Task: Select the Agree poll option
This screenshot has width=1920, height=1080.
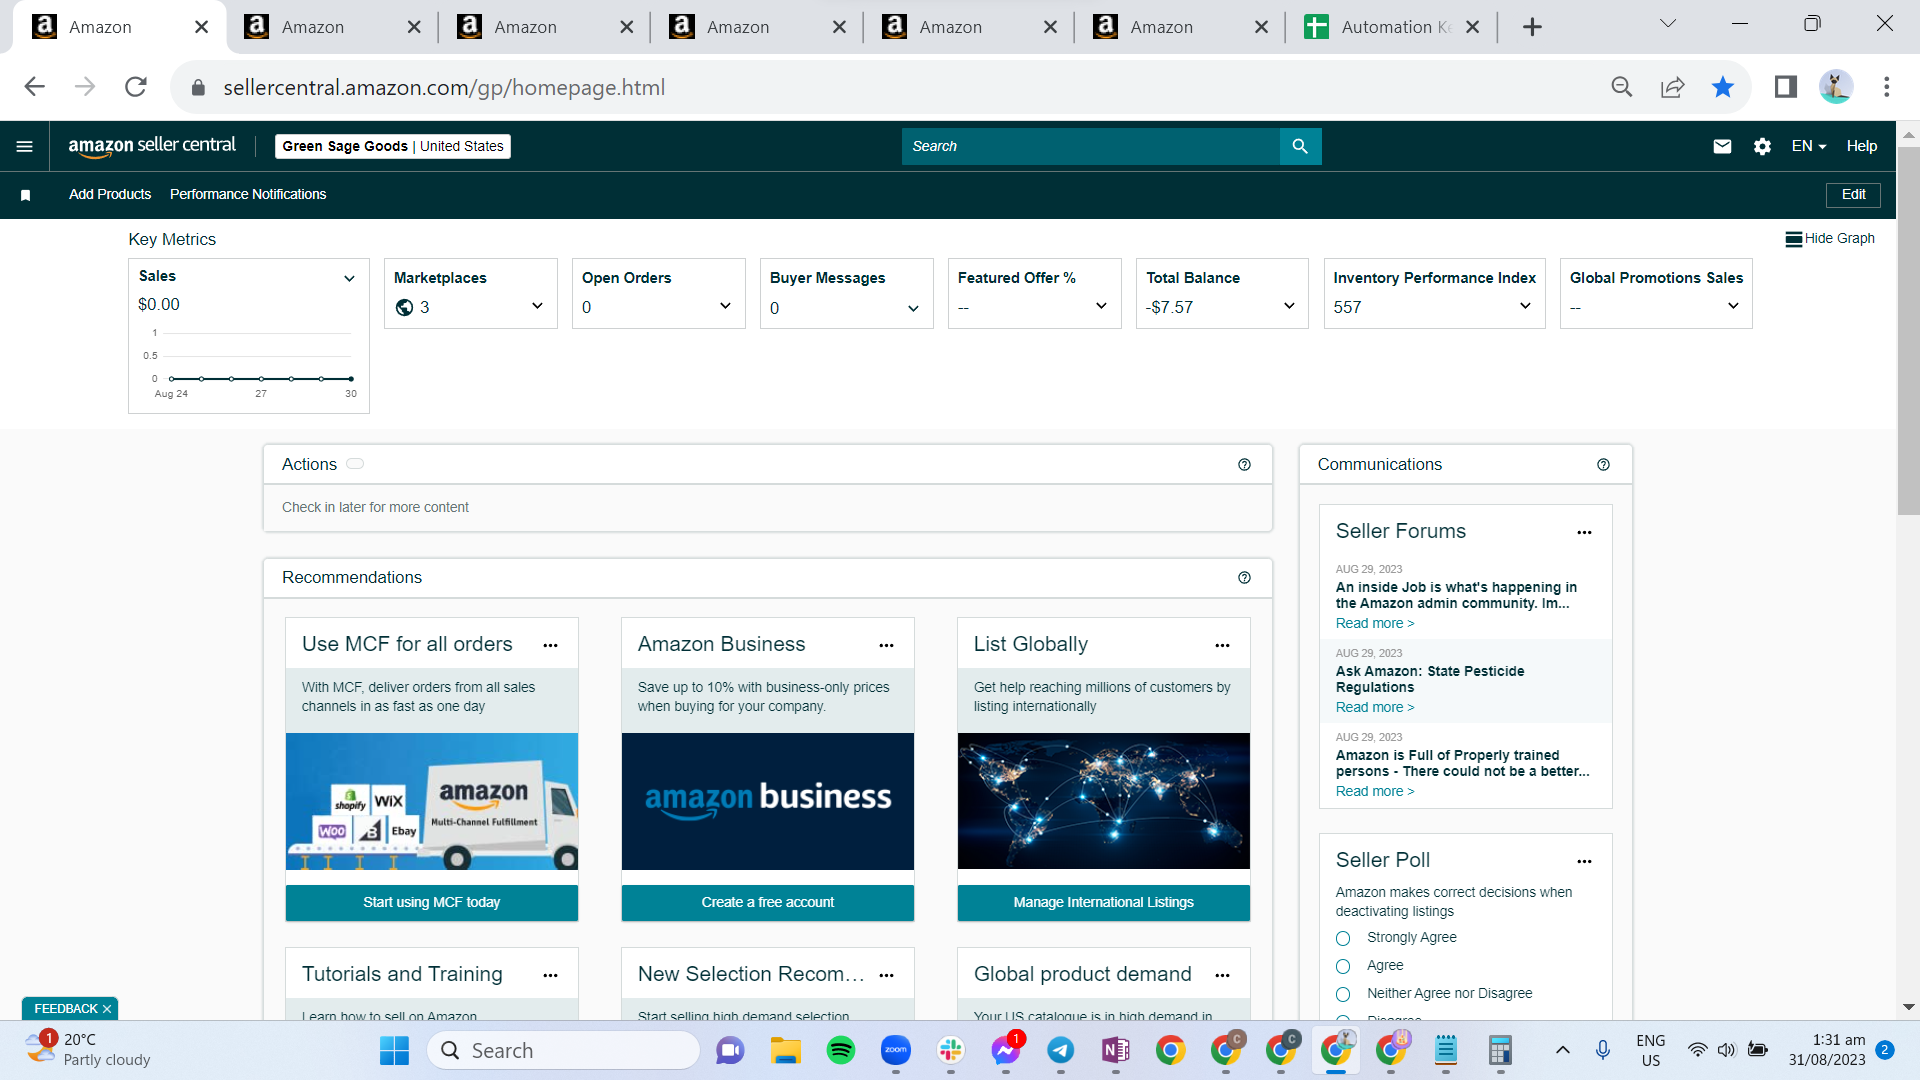Action: 1343,966
